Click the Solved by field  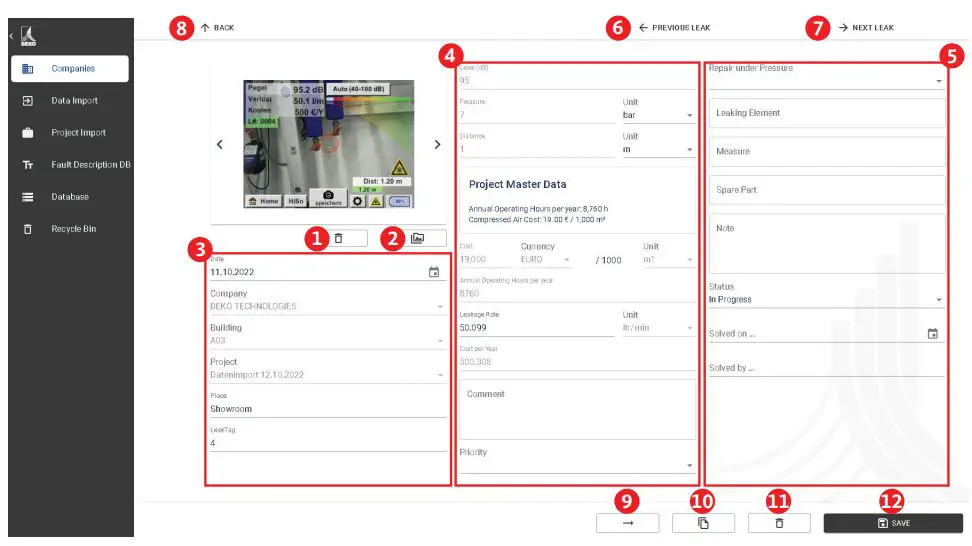[826, 368]
